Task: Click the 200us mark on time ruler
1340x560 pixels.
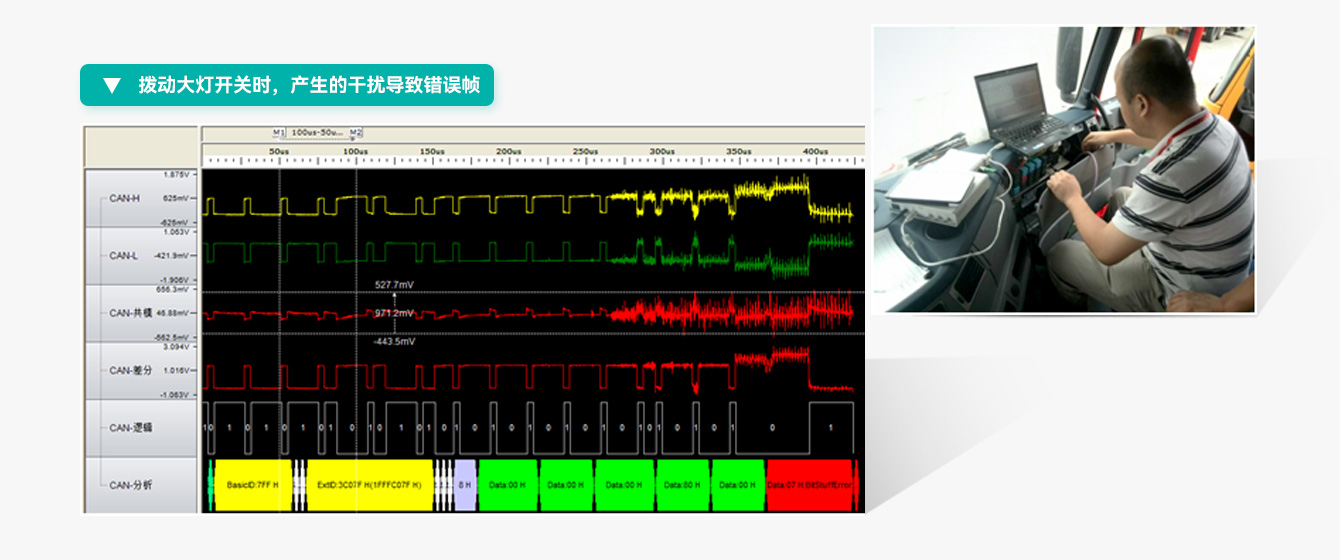Action: [x=509, y=152]
